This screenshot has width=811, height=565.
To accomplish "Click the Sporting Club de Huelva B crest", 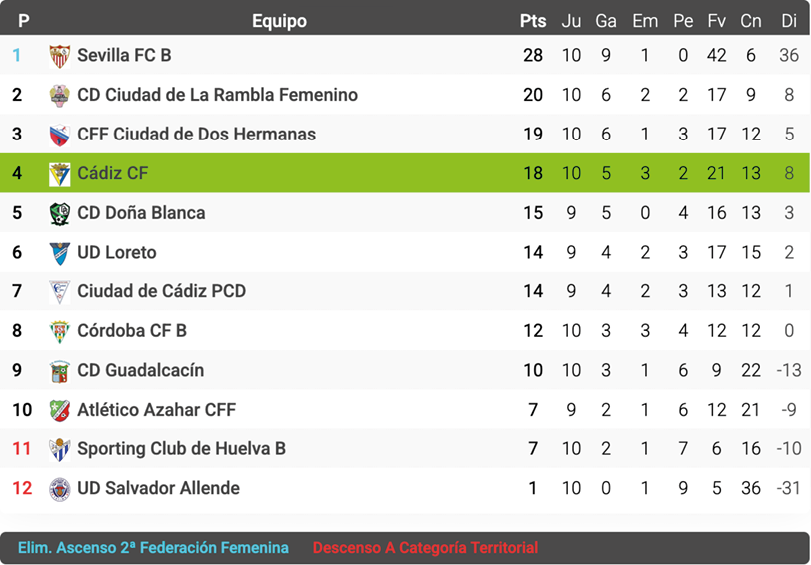I will pyautogui.click(x=60, y=449).
